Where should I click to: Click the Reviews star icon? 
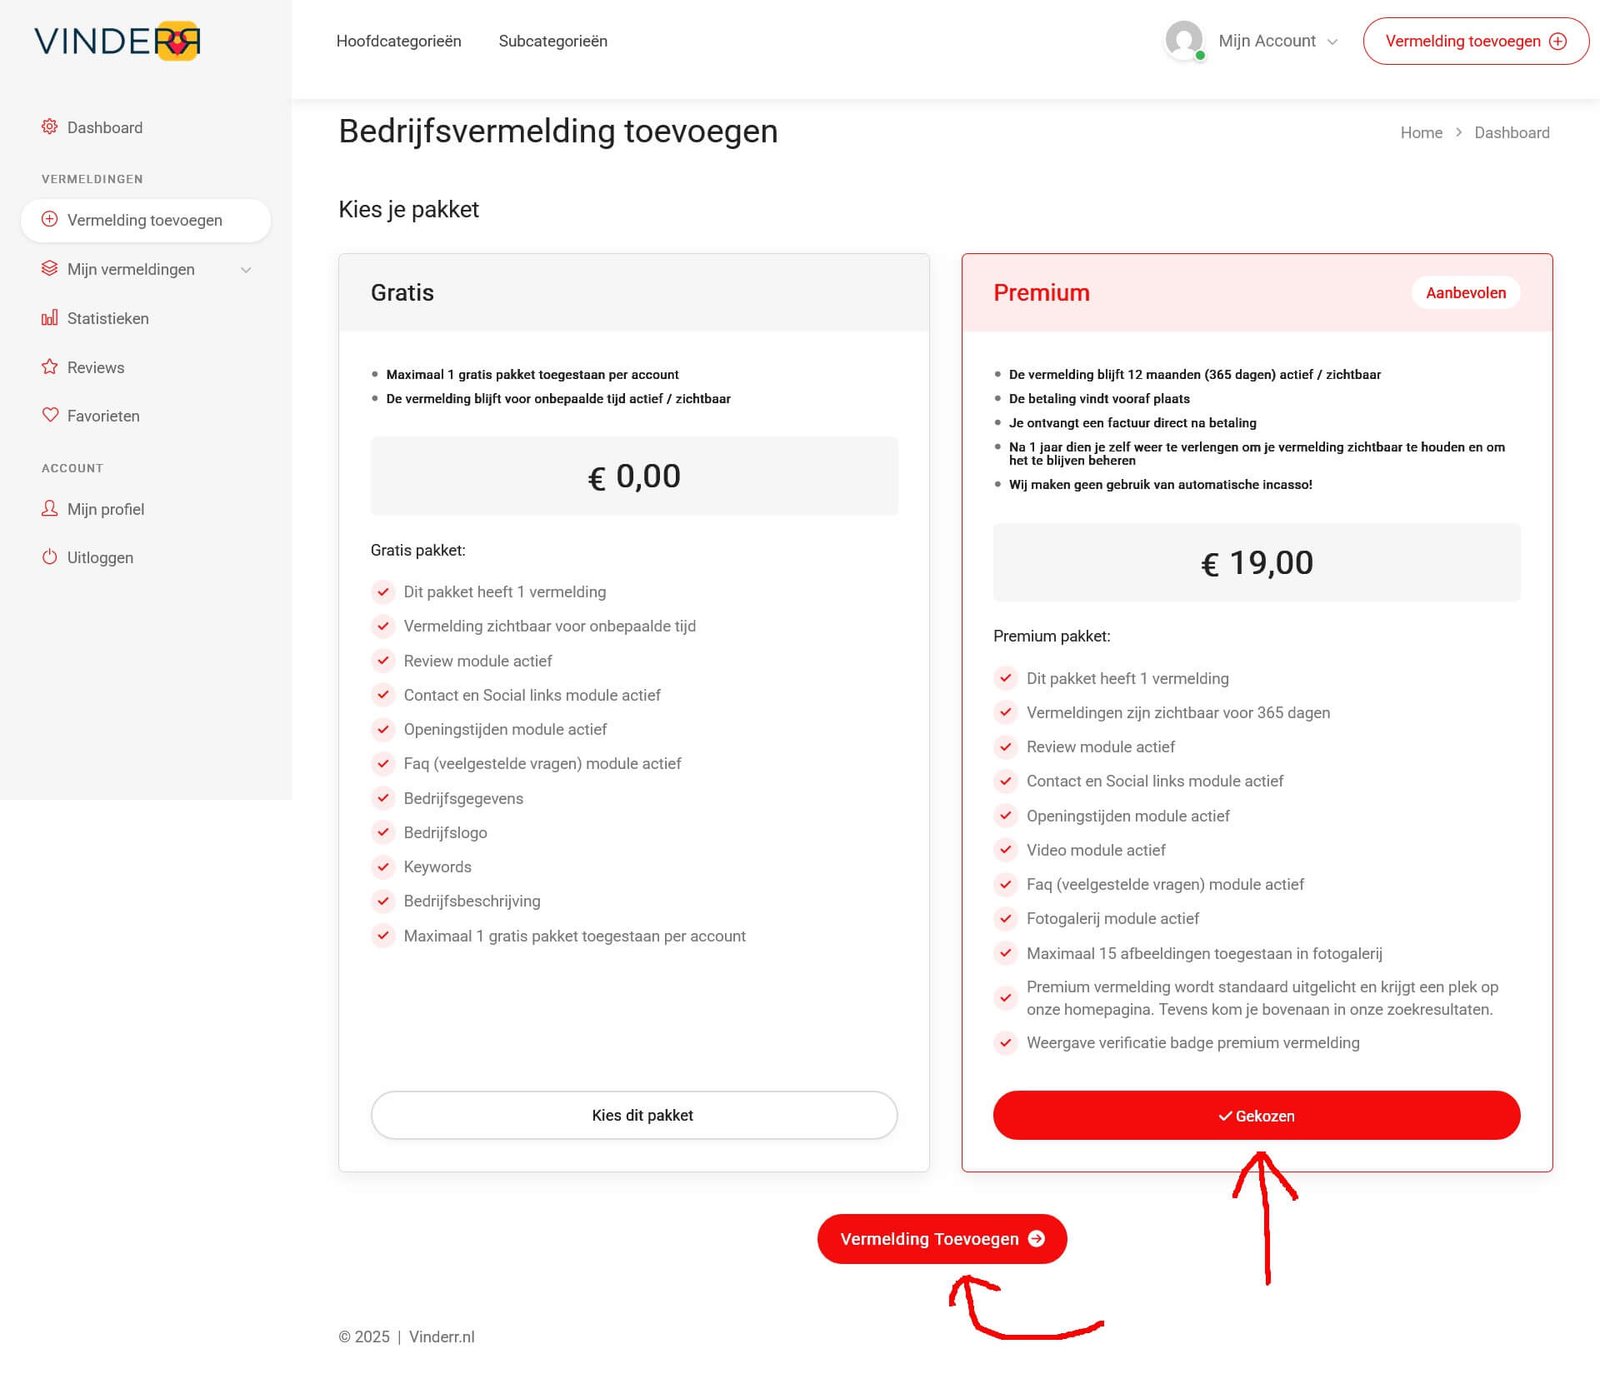coord(49,367)
